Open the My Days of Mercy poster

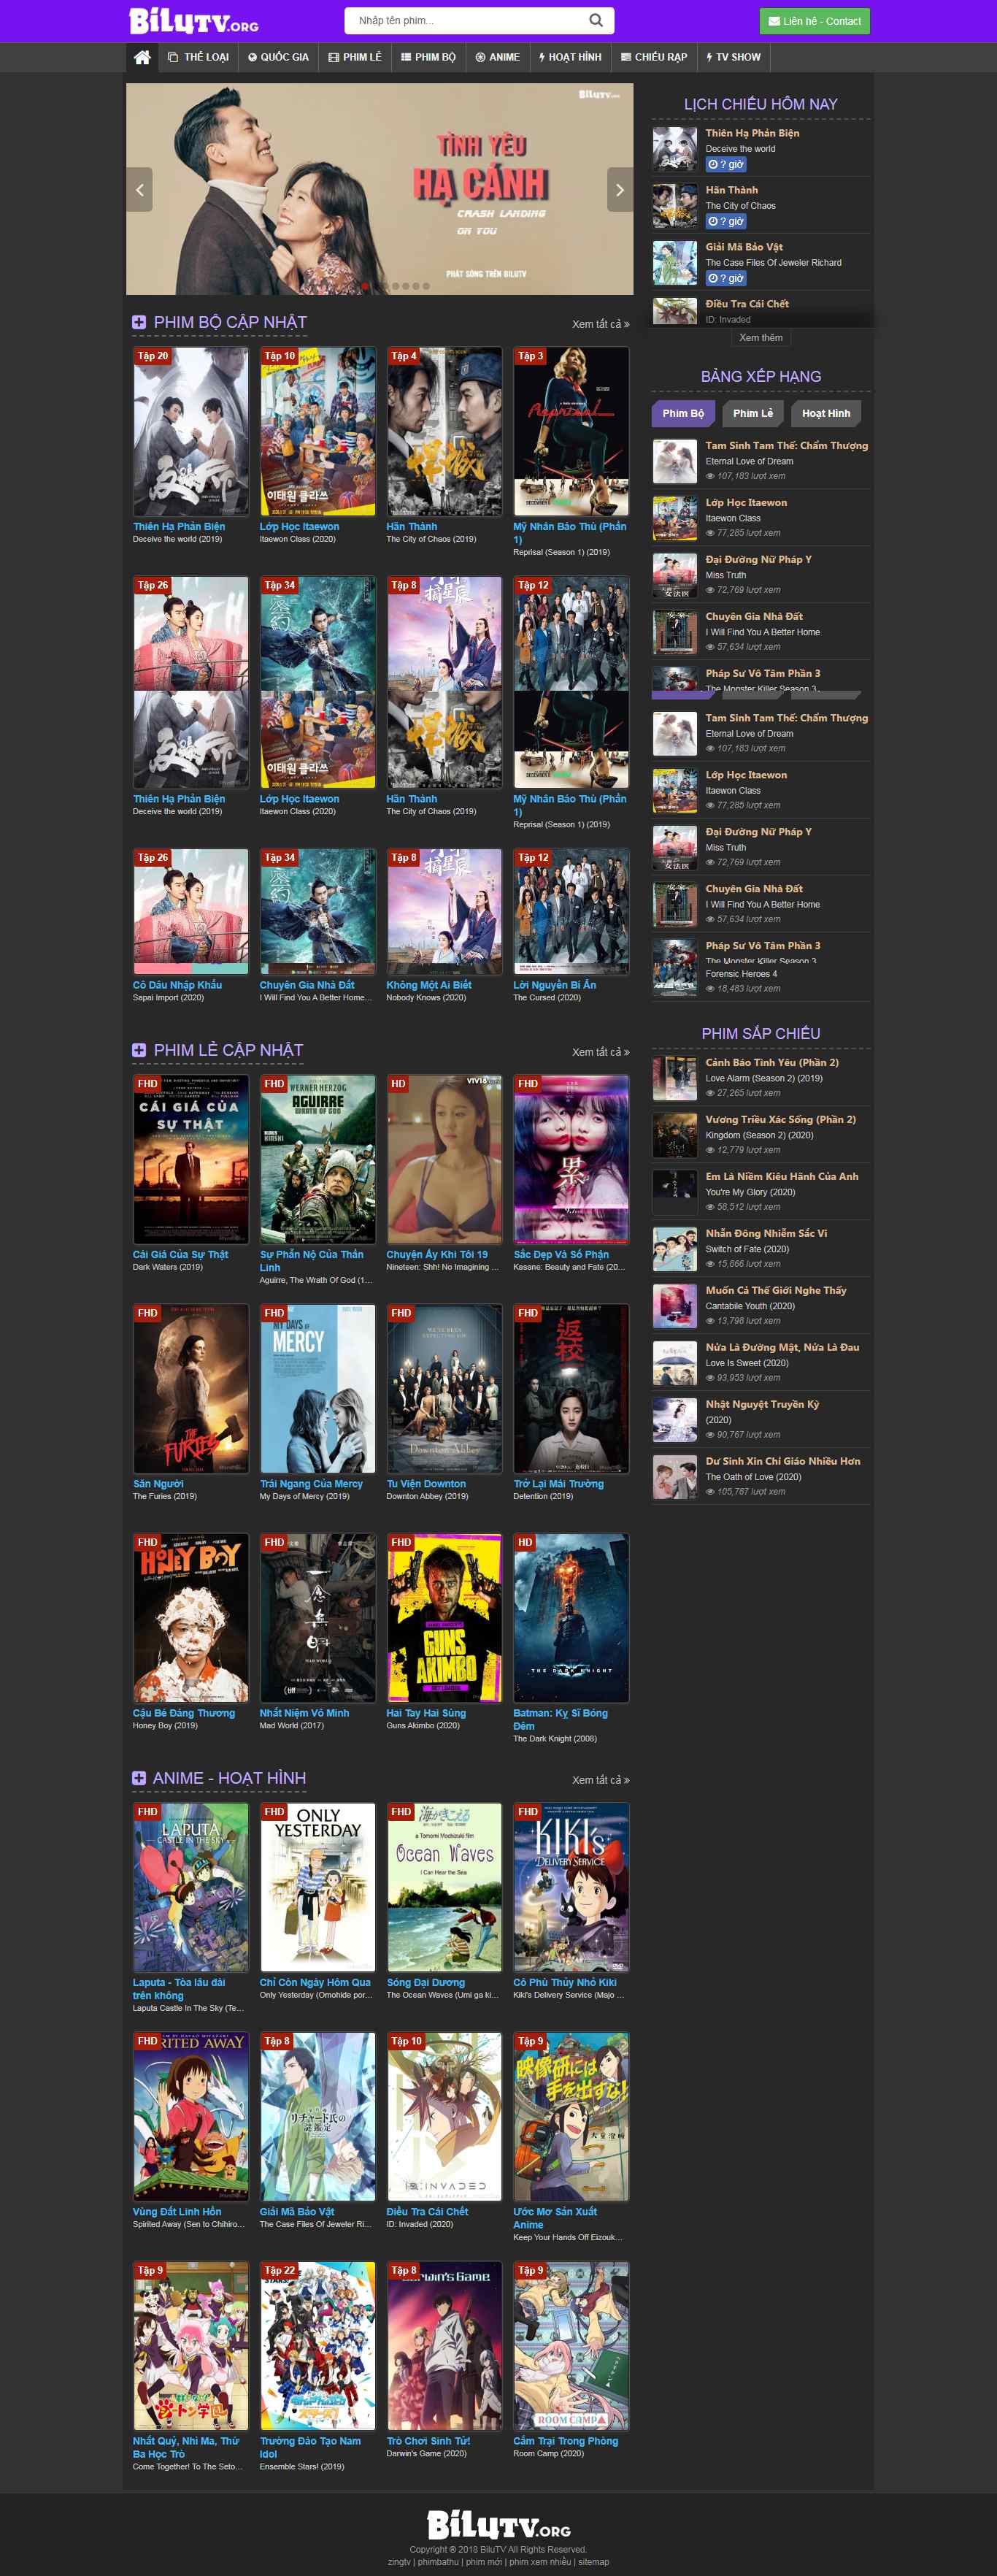point(318,1389)
